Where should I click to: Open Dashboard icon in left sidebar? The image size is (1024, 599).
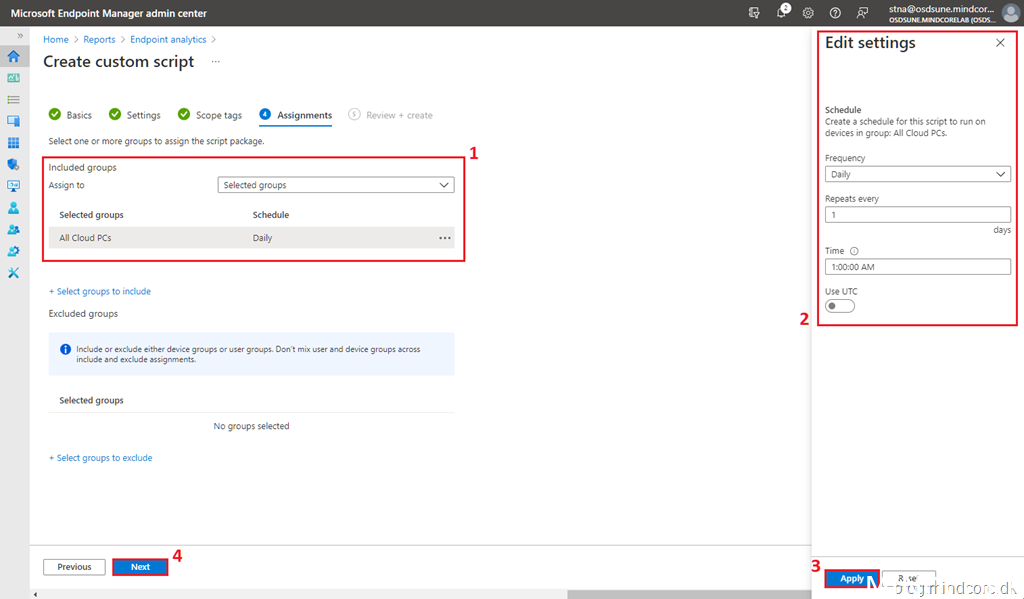[x=14, y=78]
